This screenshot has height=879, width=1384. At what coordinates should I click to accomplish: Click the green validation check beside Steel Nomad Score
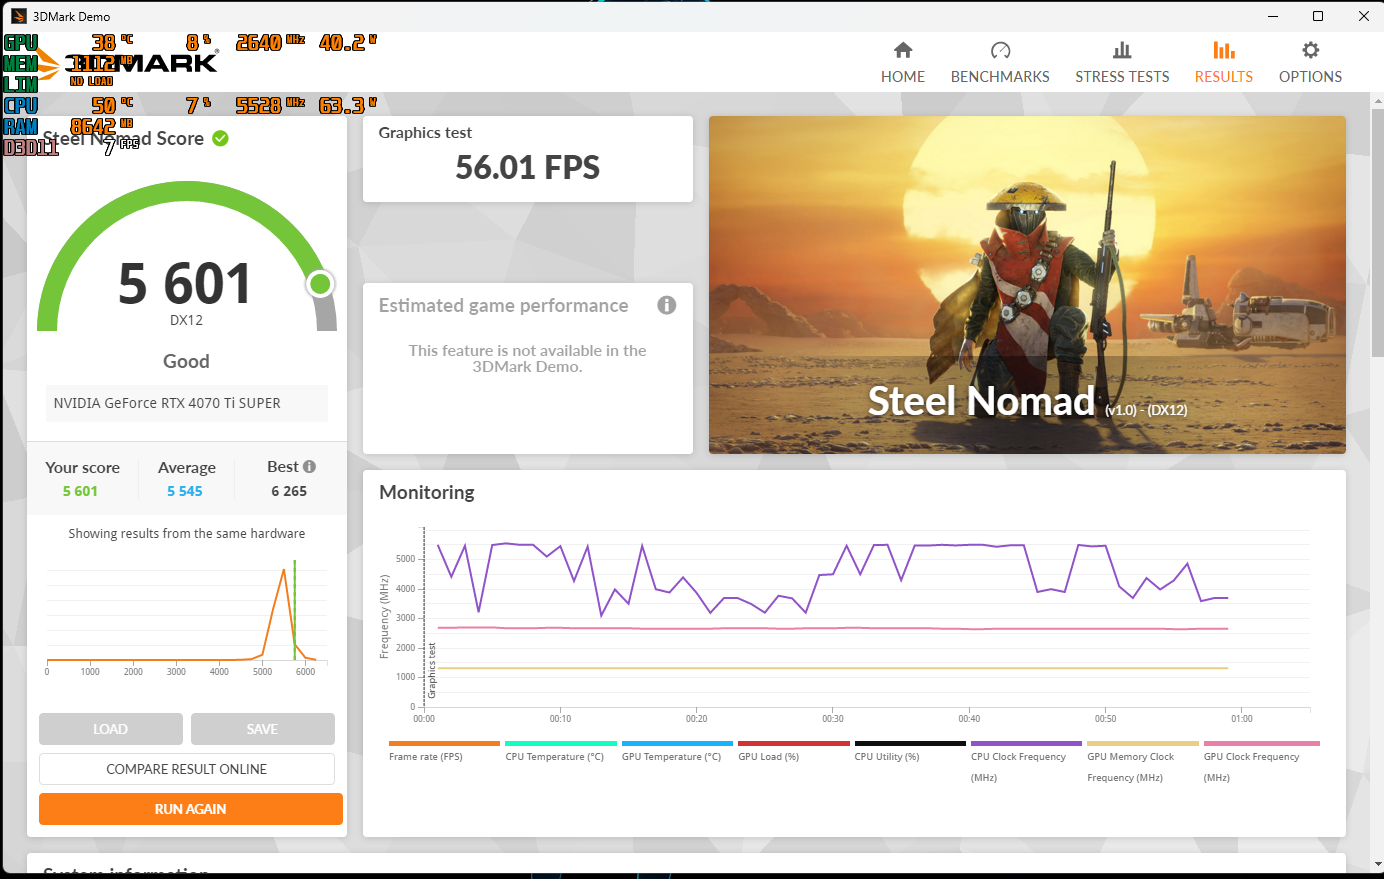pos(220,138)
